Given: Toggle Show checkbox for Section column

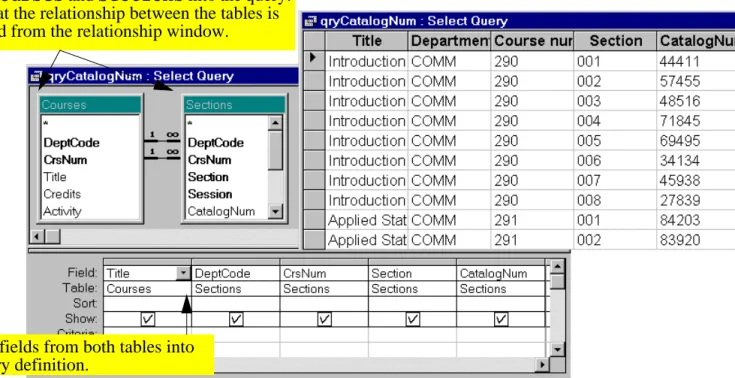Looking at the screenshot, I should (x=412, y=319).
